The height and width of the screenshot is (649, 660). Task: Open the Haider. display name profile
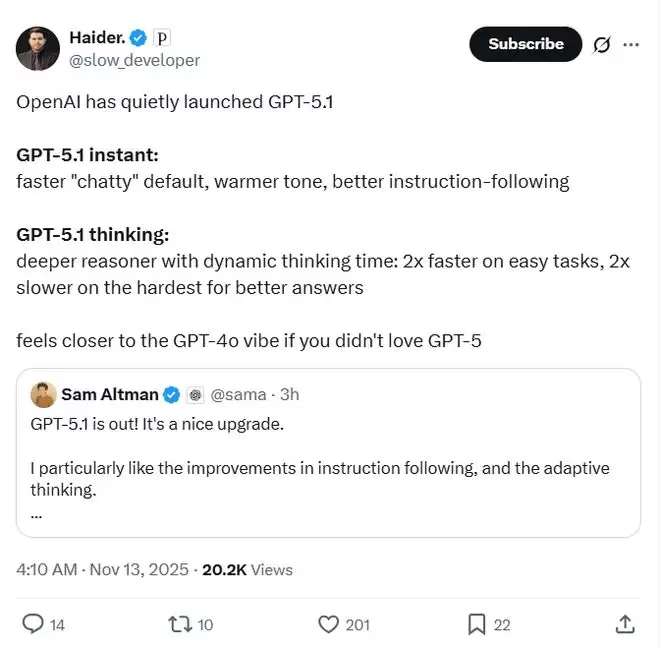[96, 38]
